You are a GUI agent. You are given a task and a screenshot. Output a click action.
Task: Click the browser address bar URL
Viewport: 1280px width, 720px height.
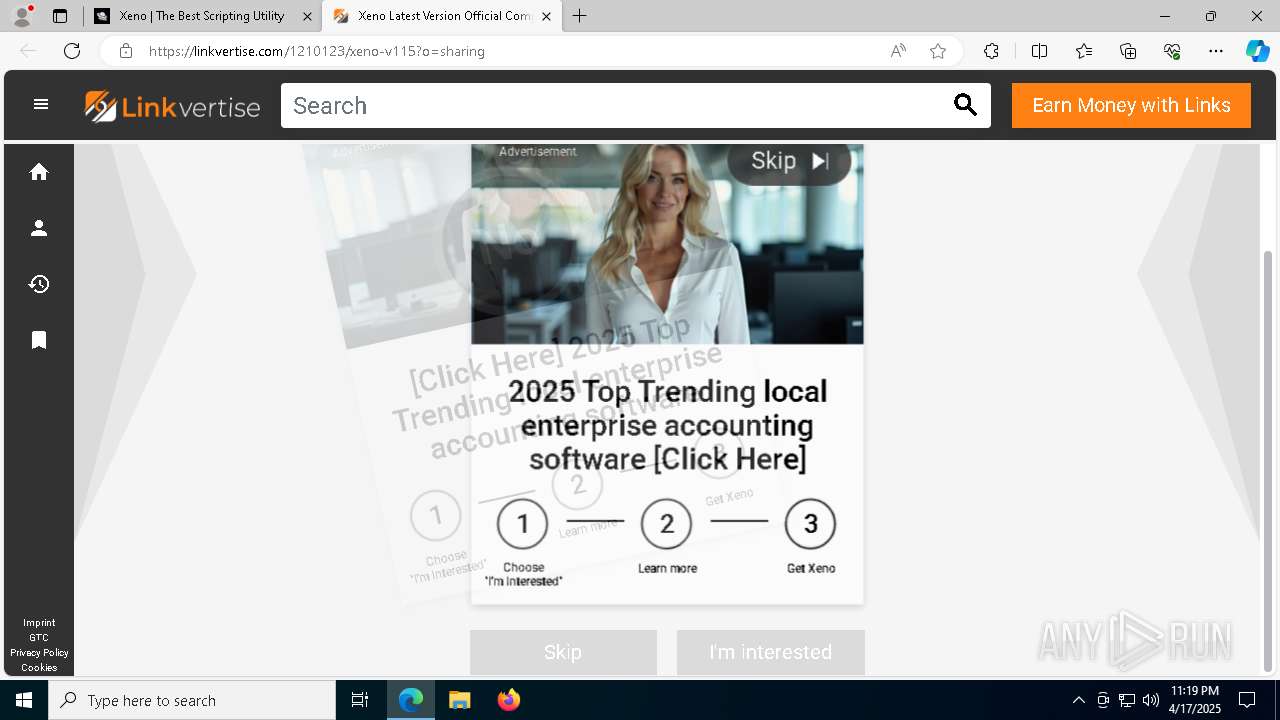[x=317, y=51]
